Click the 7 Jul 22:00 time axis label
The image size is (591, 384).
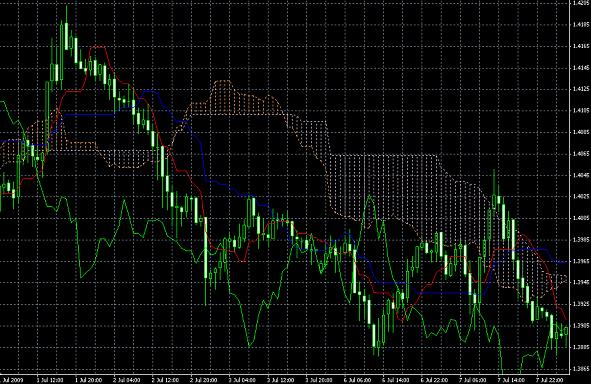(x=550, y=380)
